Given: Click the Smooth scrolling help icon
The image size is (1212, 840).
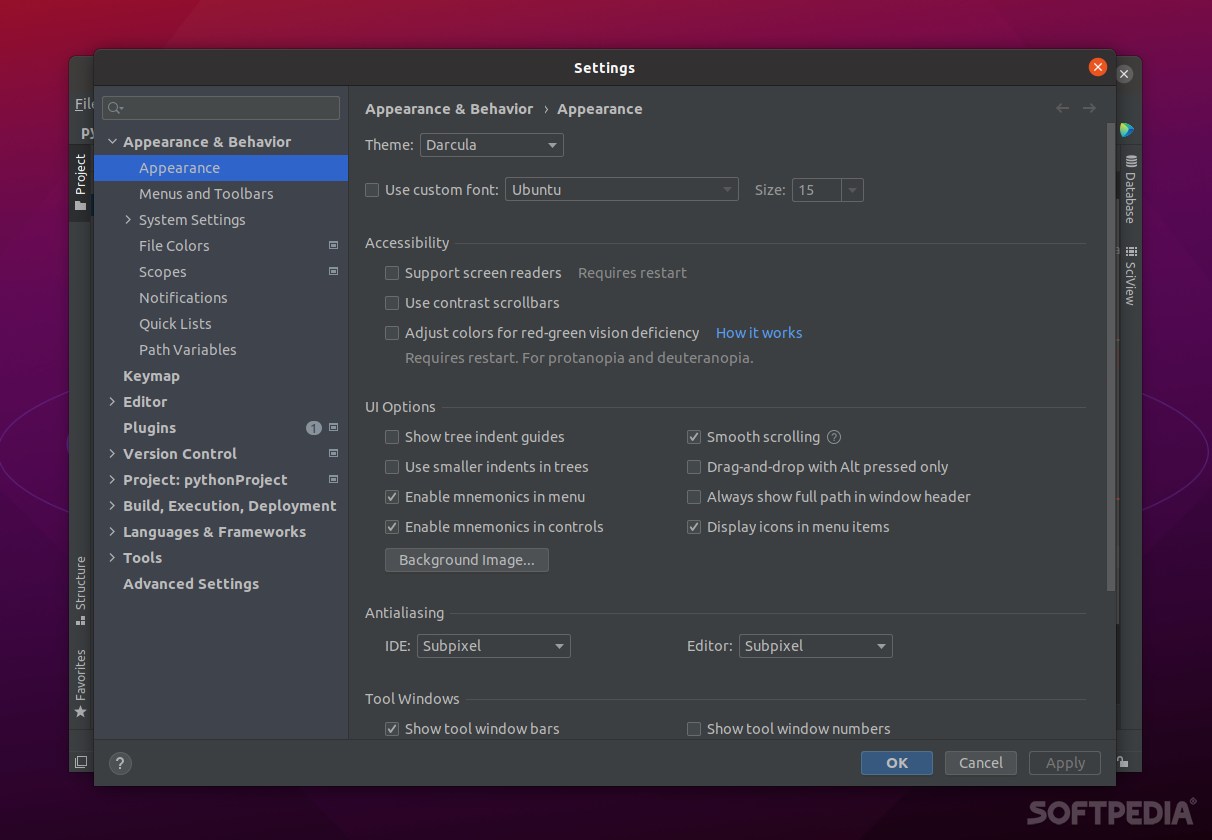Looking at the screenshot, I should [834, 437].
